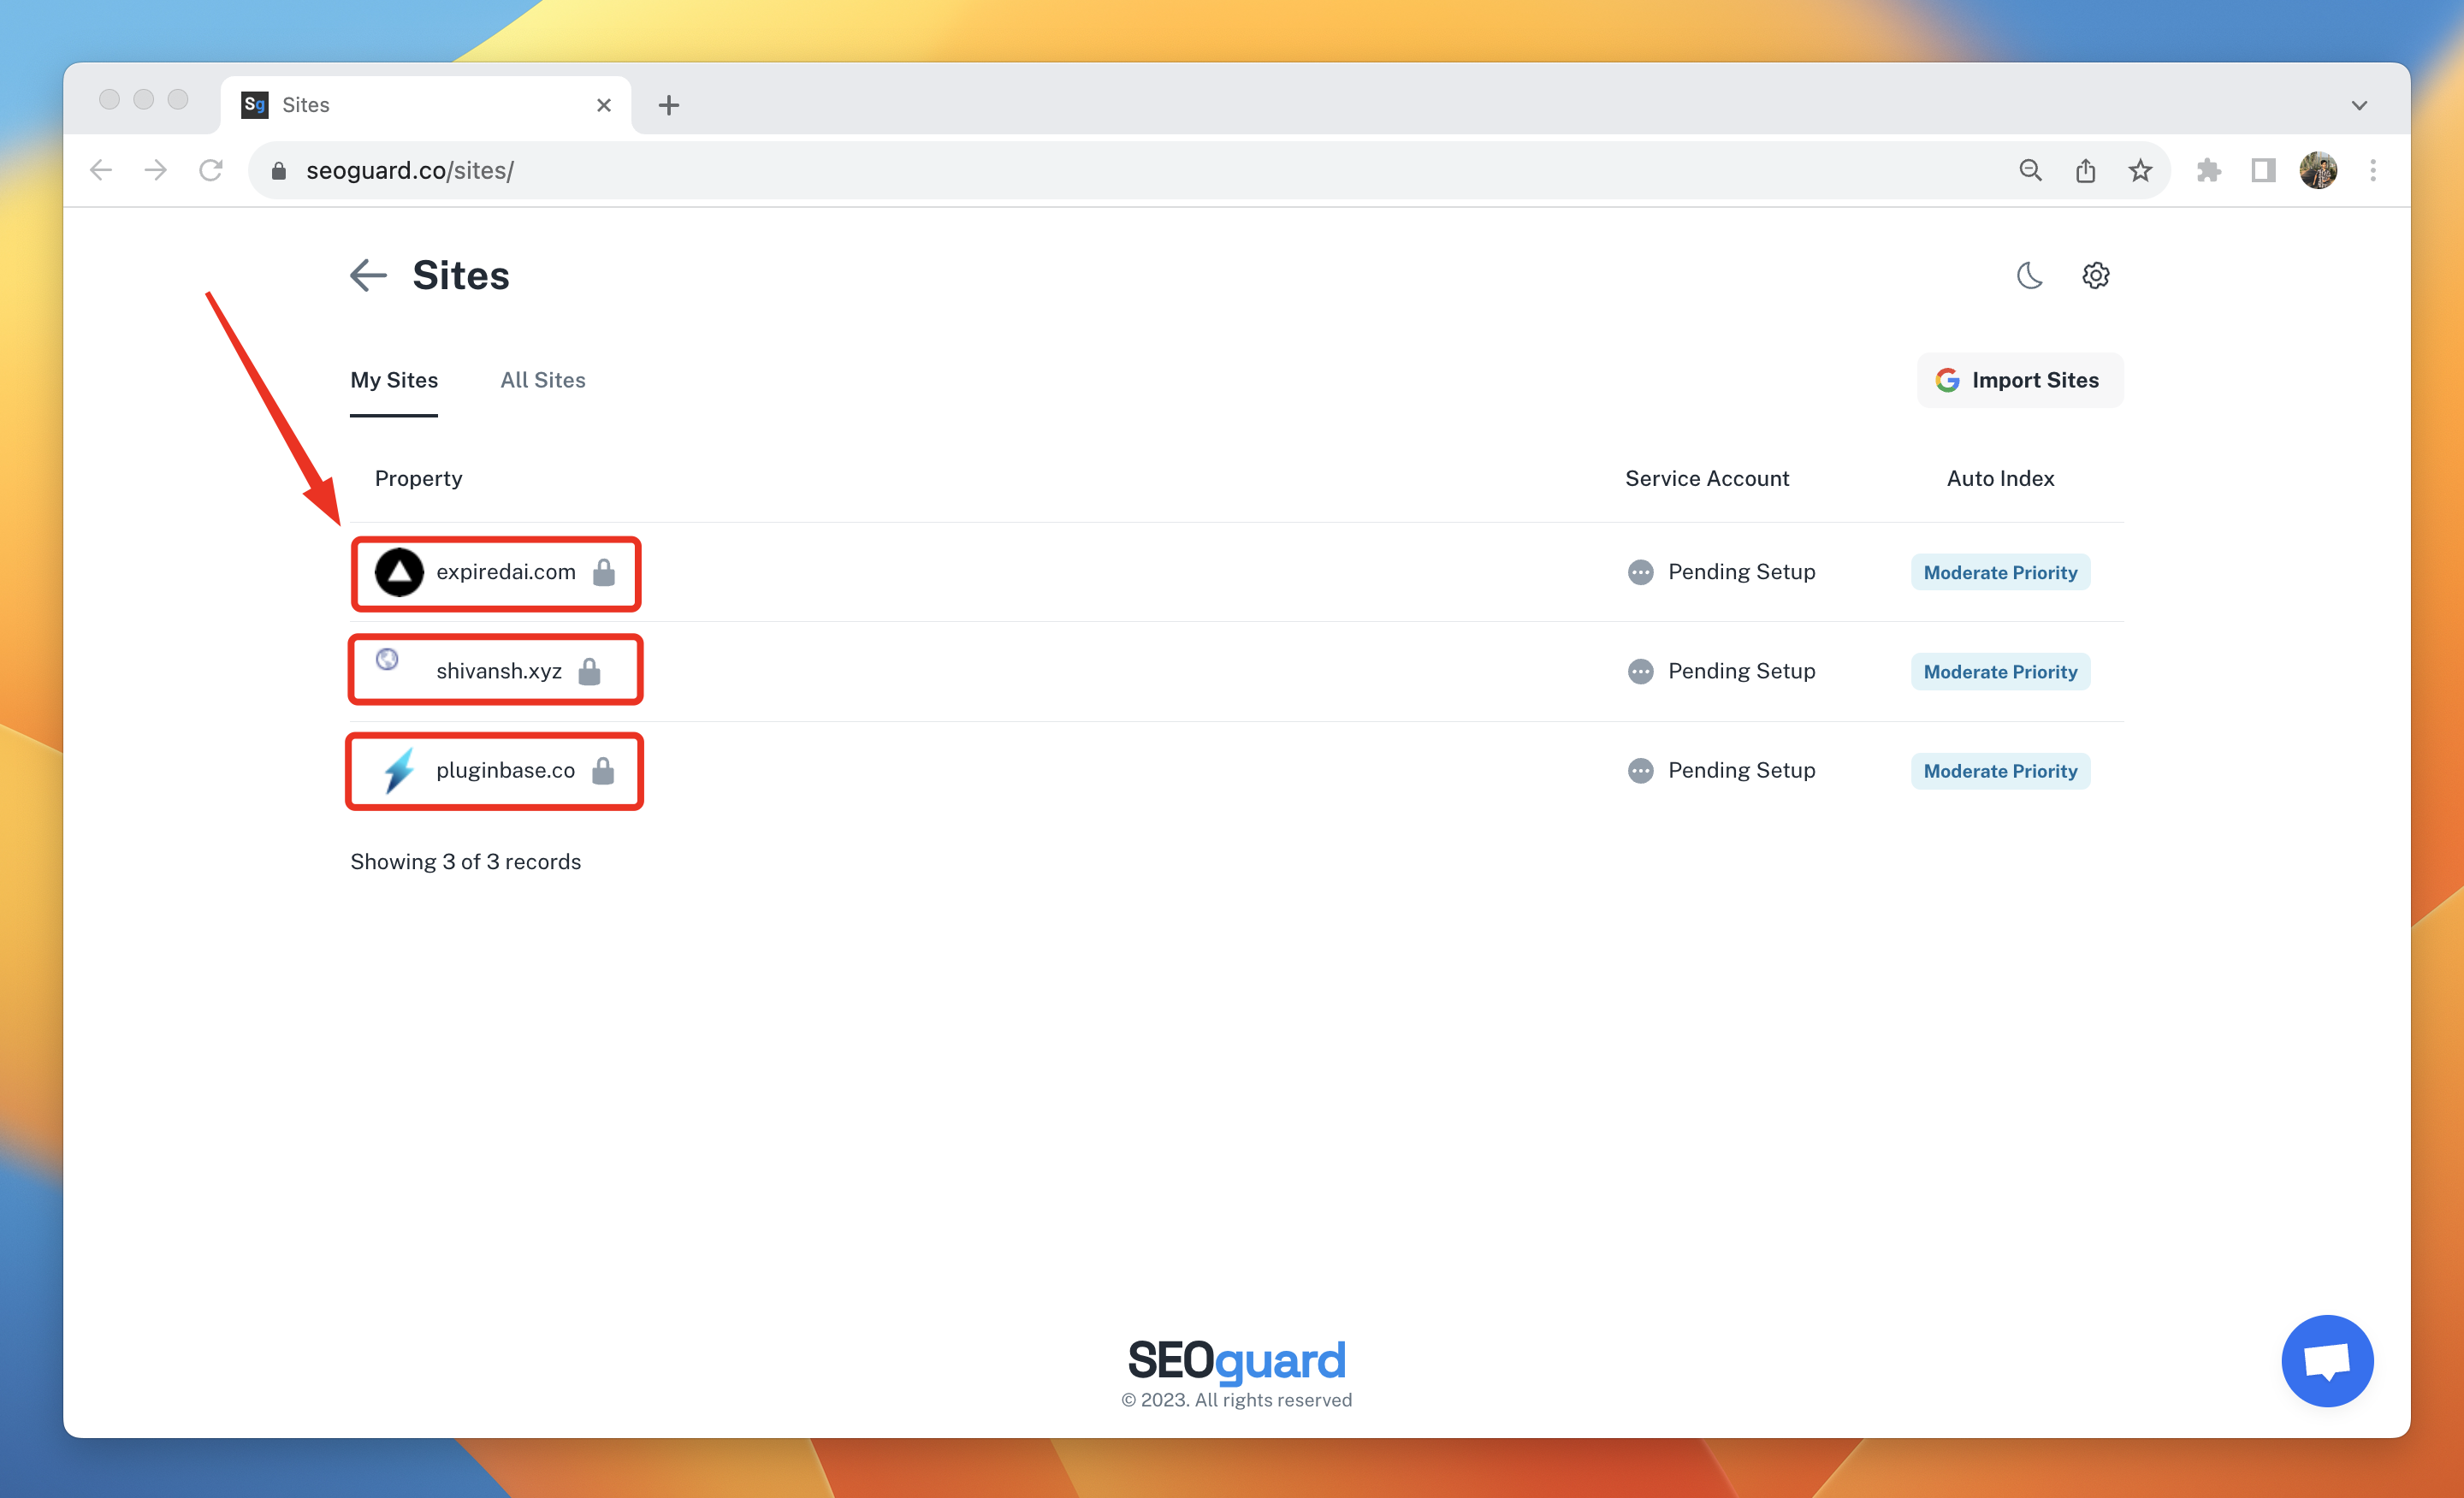The height and width of the screenshot is (1498, 2464).
Task: Open the chat support bubble
Action: tap(2326, 1360)
